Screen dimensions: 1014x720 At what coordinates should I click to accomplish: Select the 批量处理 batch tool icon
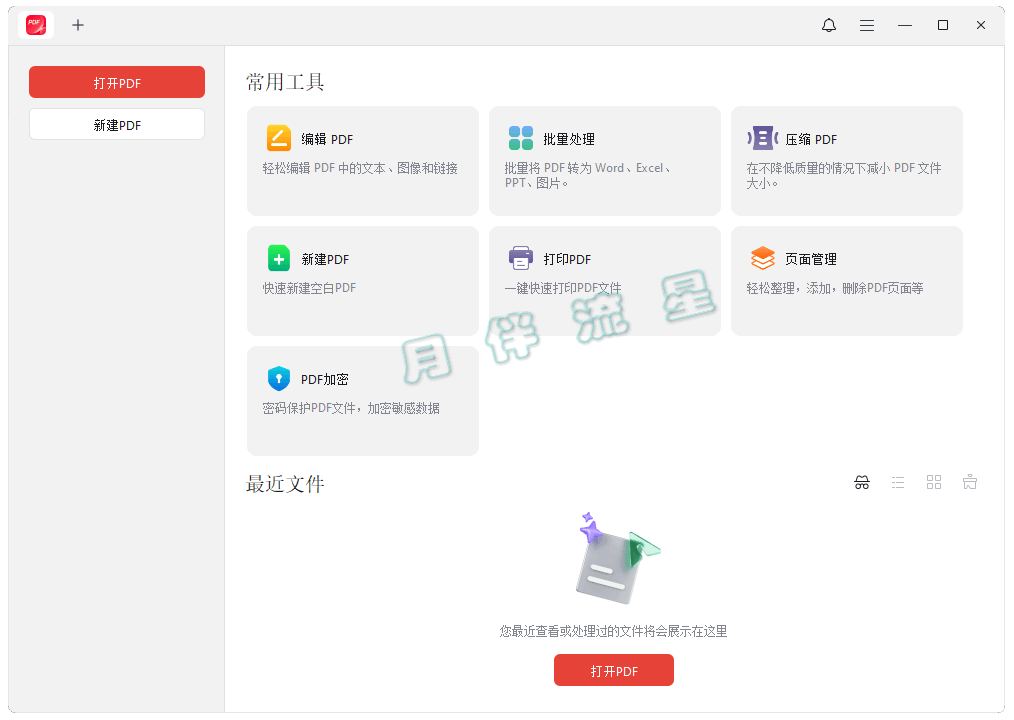(x=521, y=138)
